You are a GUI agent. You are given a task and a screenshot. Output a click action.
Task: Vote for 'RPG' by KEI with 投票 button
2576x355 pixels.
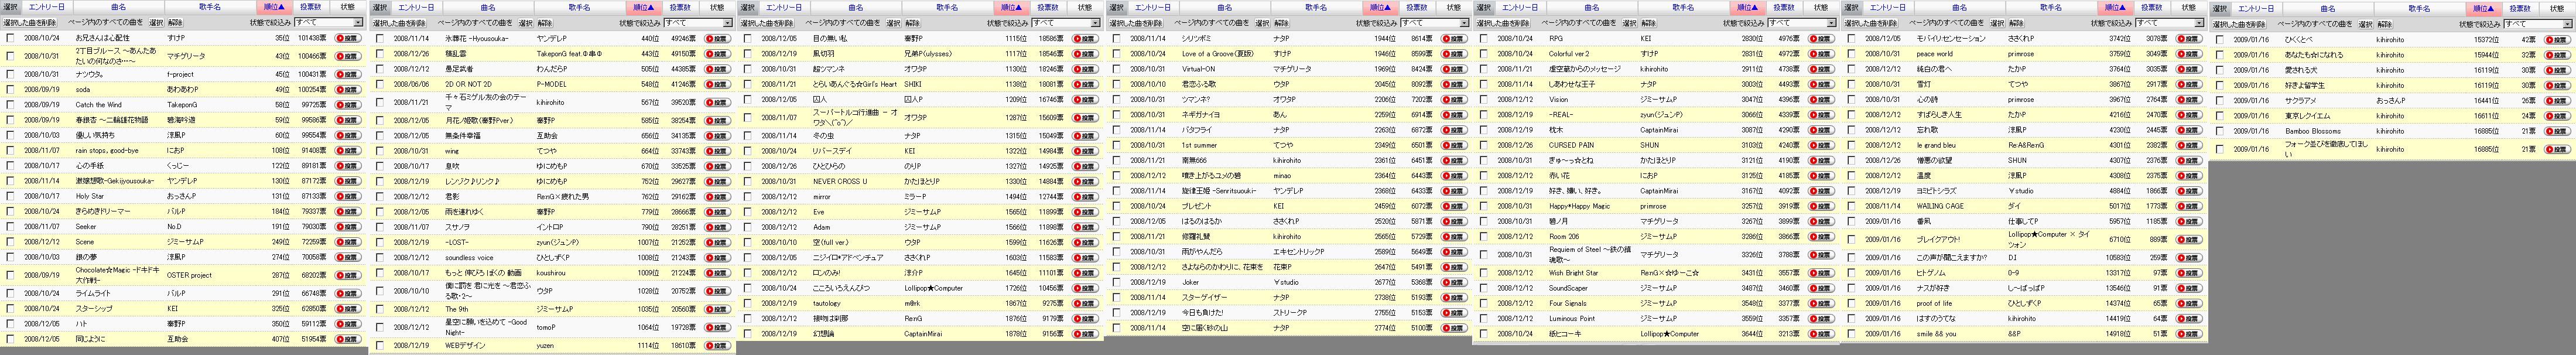(1822, 39)
